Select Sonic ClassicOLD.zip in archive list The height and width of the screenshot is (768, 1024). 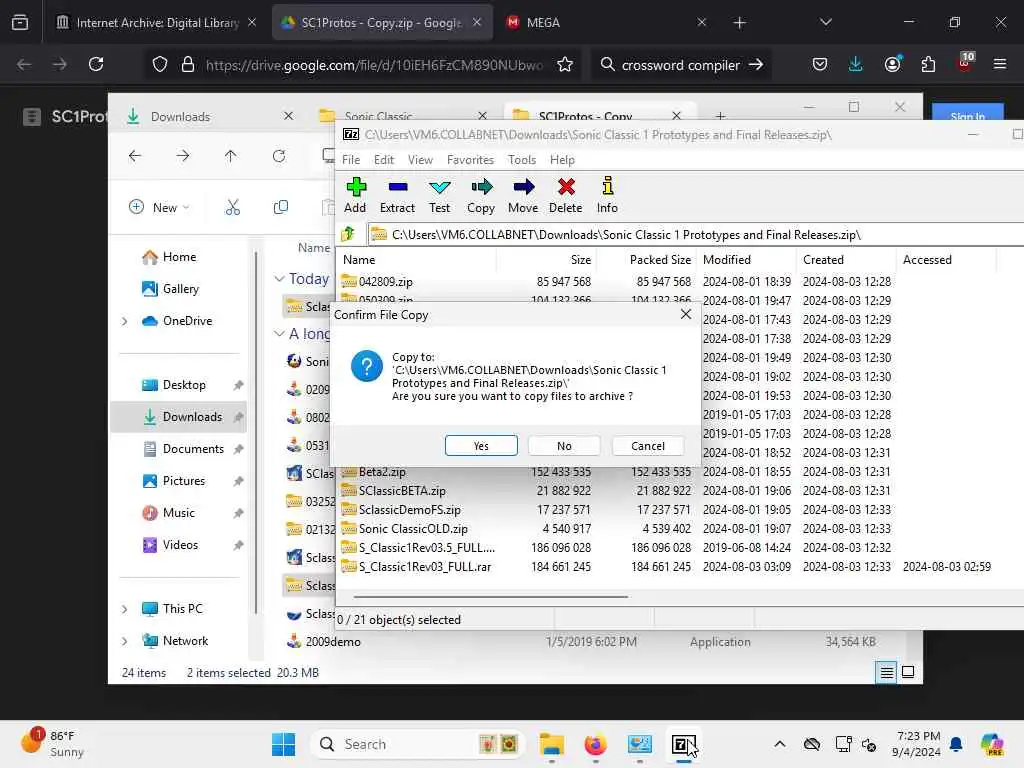tap(413, 528)
